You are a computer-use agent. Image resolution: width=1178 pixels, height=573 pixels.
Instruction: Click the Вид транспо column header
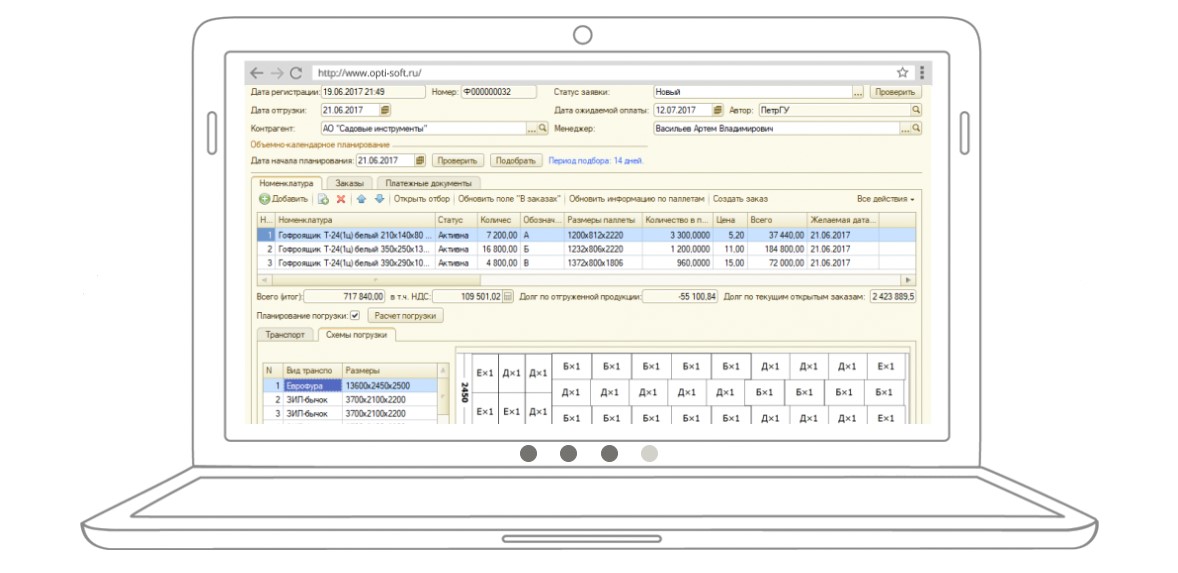tap(313, 371)
